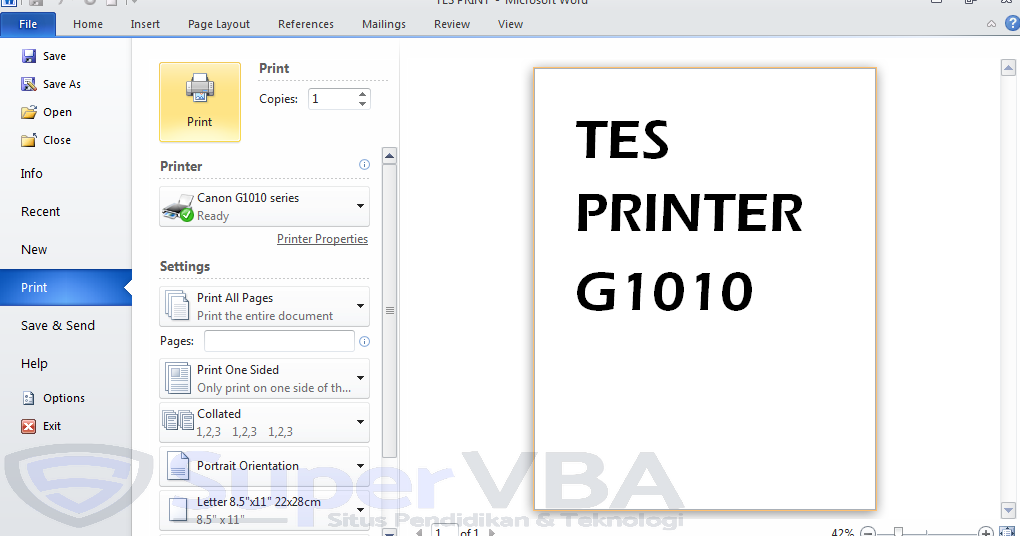
Task: Expand the Canon G1010 series printer dropdown
Action: click(x=360, y=206)
